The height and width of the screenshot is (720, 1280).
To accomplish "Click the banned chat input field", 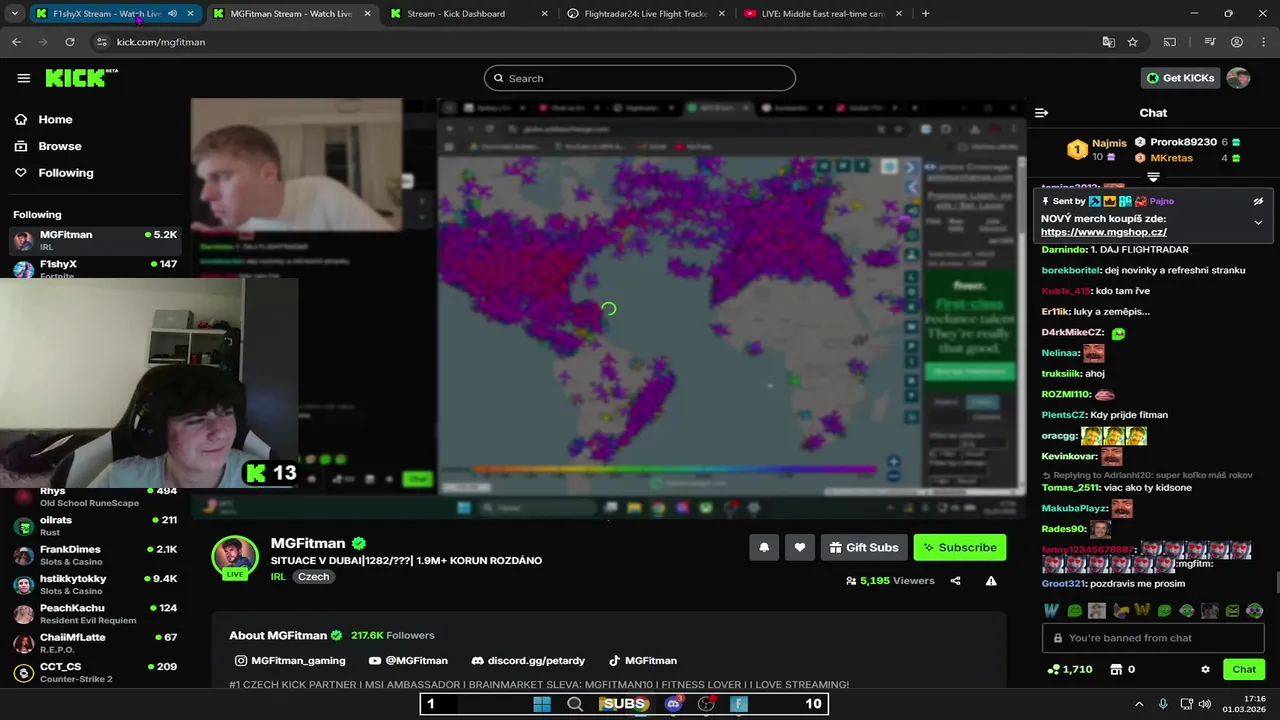I will [x=1153, y=638].
